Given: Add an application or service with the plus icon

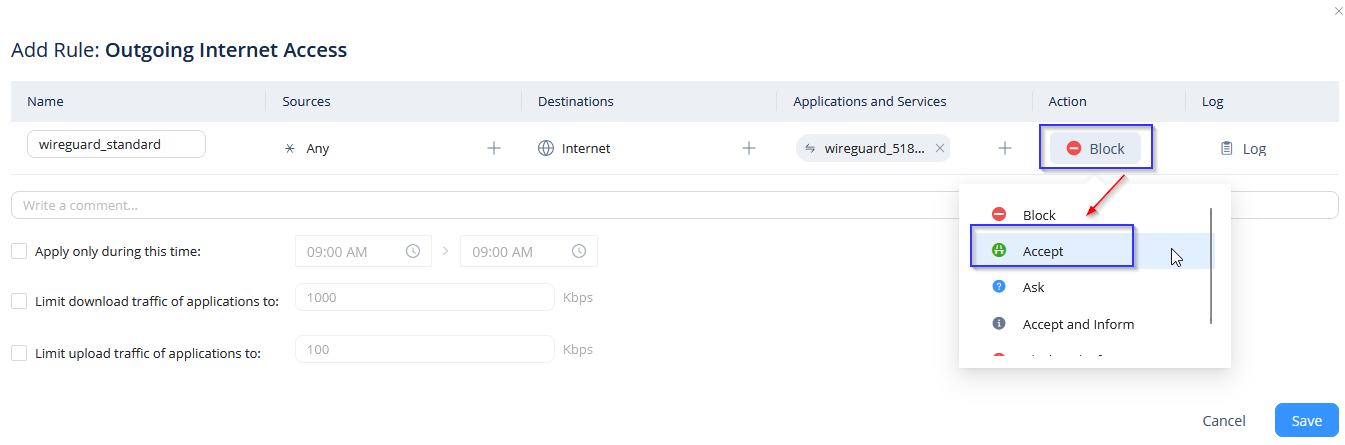Looking at the screenshot, I should pyautogui.click(x=1005, y=148).
